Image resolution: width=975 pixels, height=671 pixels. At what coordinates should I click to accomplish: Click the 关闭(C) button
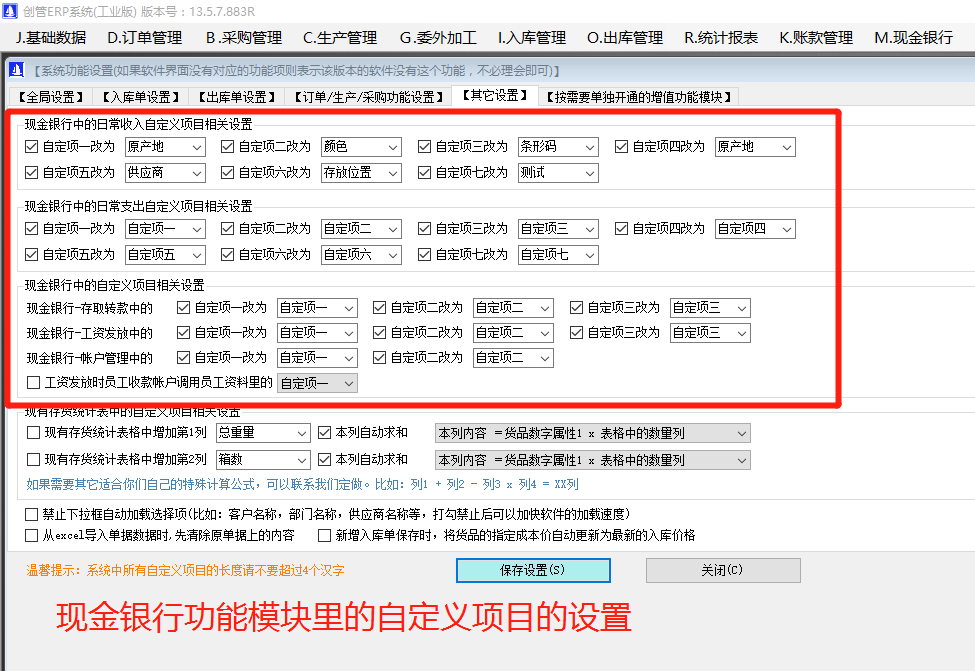click(722, 570)
